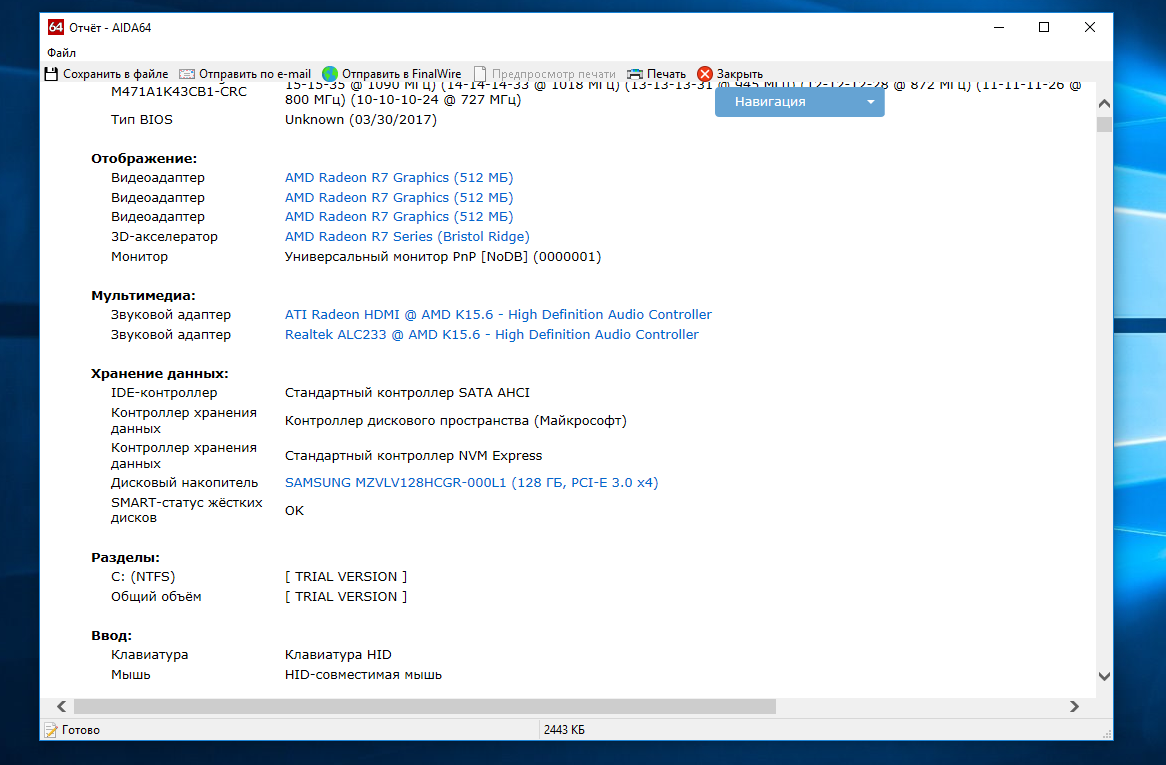Click the Печать toolbar label
The height and width of the screenshot is (765, 1166).
click(666, 74)
